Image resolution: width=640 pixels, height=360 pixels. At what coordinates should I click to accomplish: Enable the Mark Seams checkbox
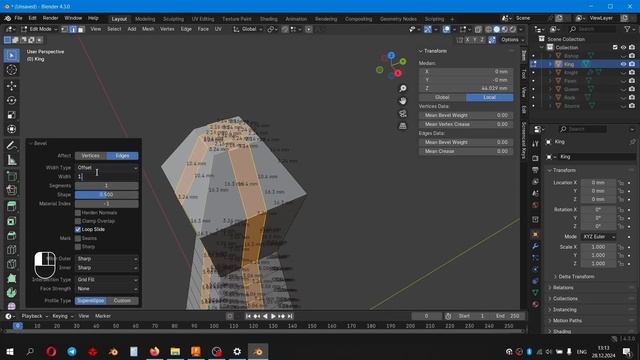pyautogui.click(x=78, y=238)
